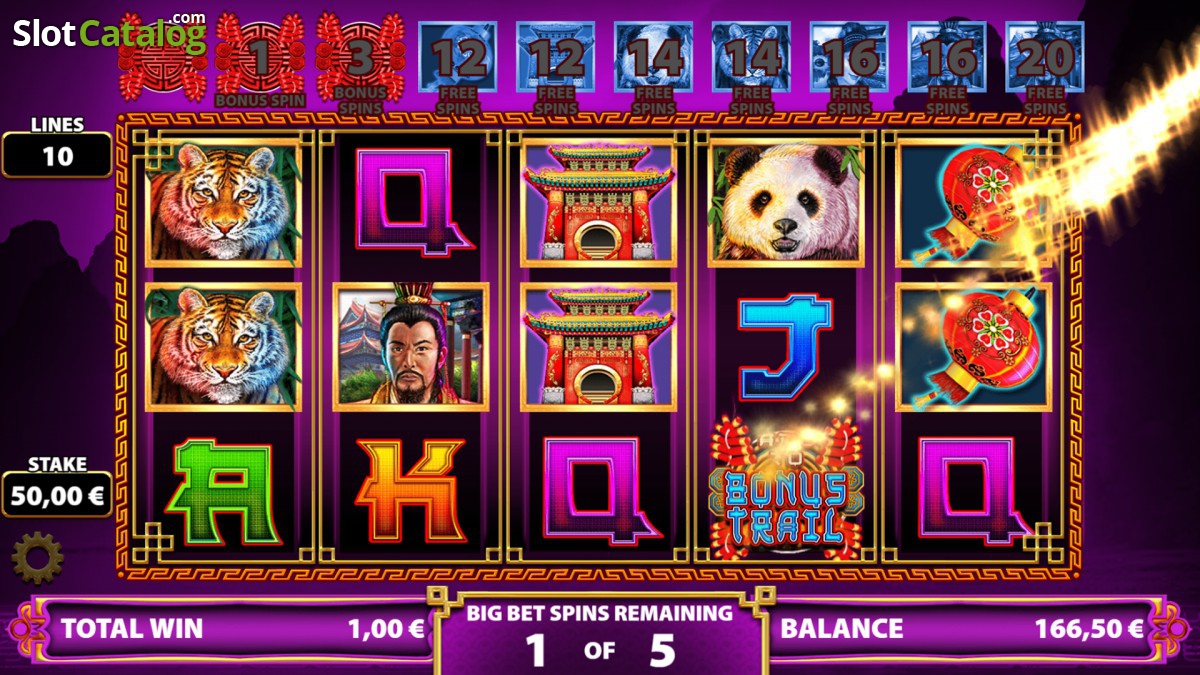Select the top temple gate symbol
The height and width of the screenshot is (675, 1200).
598,203
